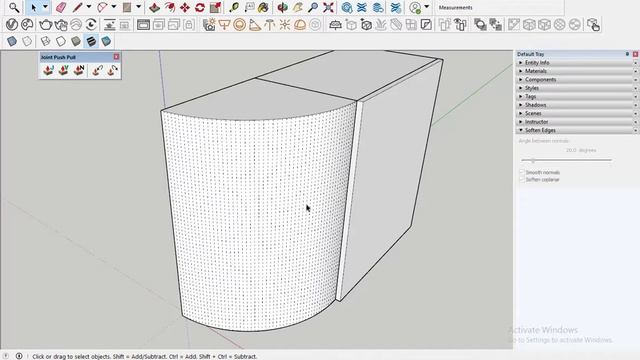Select the Pan hand tool
The height and width of the screenshot is (360, 640).
298,7
